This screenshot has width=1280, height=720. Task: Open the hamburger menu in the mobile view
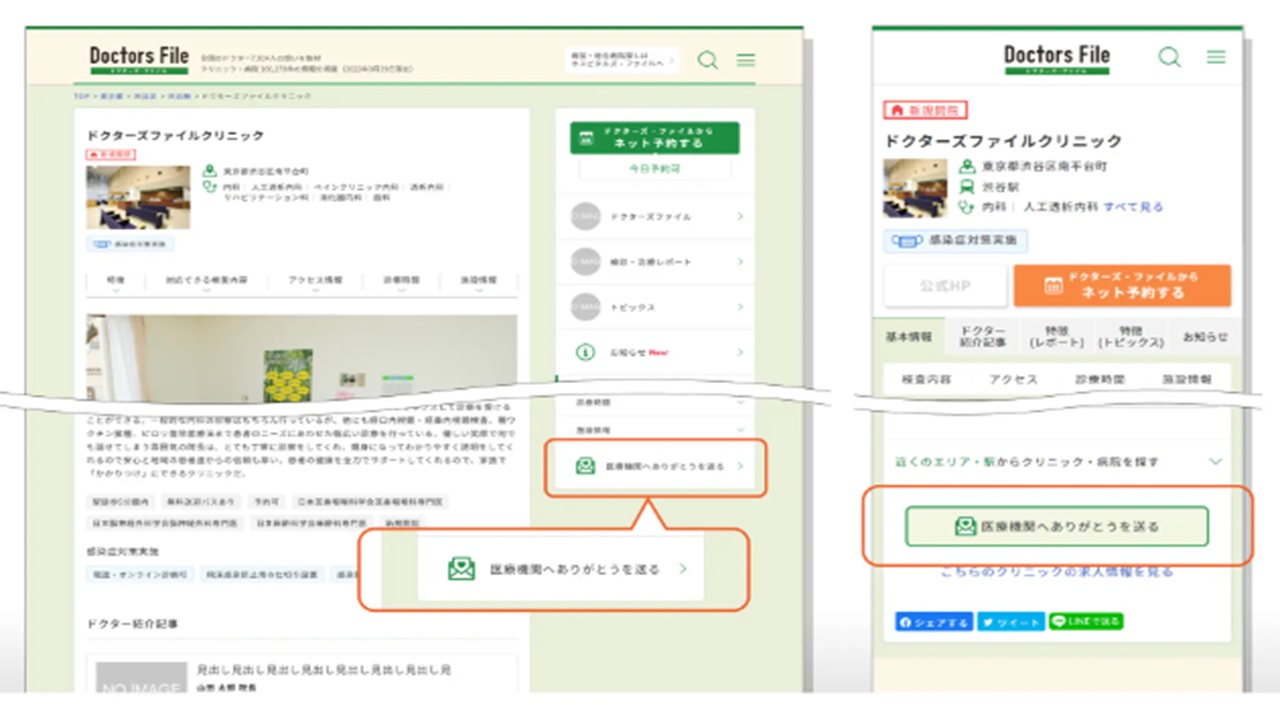[x=1216, y=57]
